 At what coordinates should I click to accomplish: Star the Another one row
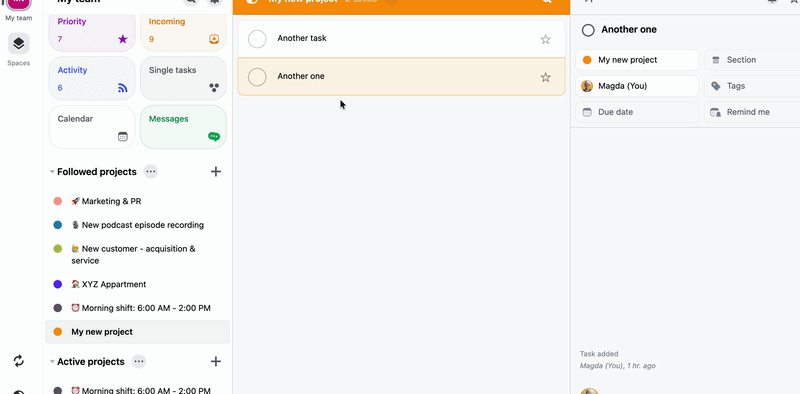[x=545, y=77]
